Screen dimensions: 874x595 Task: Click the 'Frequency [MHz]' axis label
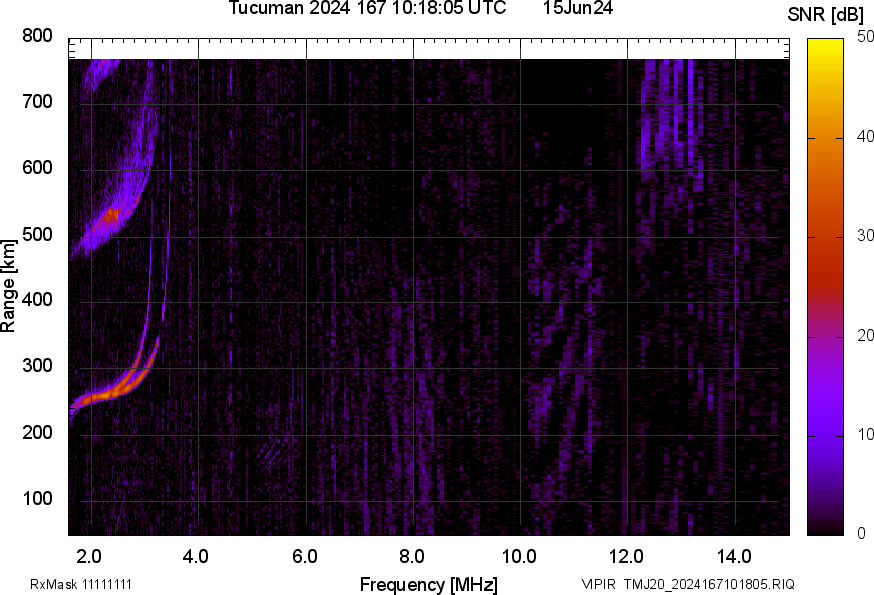coord(429,585)
